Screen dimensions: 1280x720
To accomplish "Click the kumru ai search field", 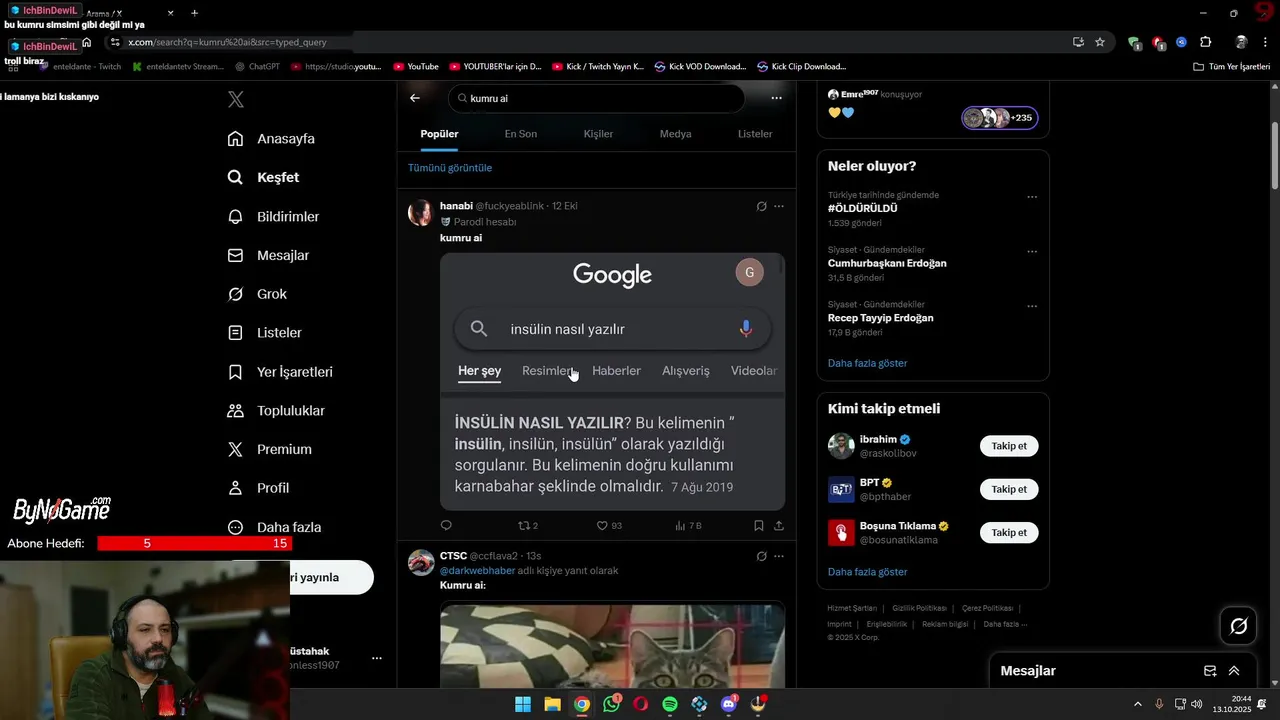I will click(597, 98).
